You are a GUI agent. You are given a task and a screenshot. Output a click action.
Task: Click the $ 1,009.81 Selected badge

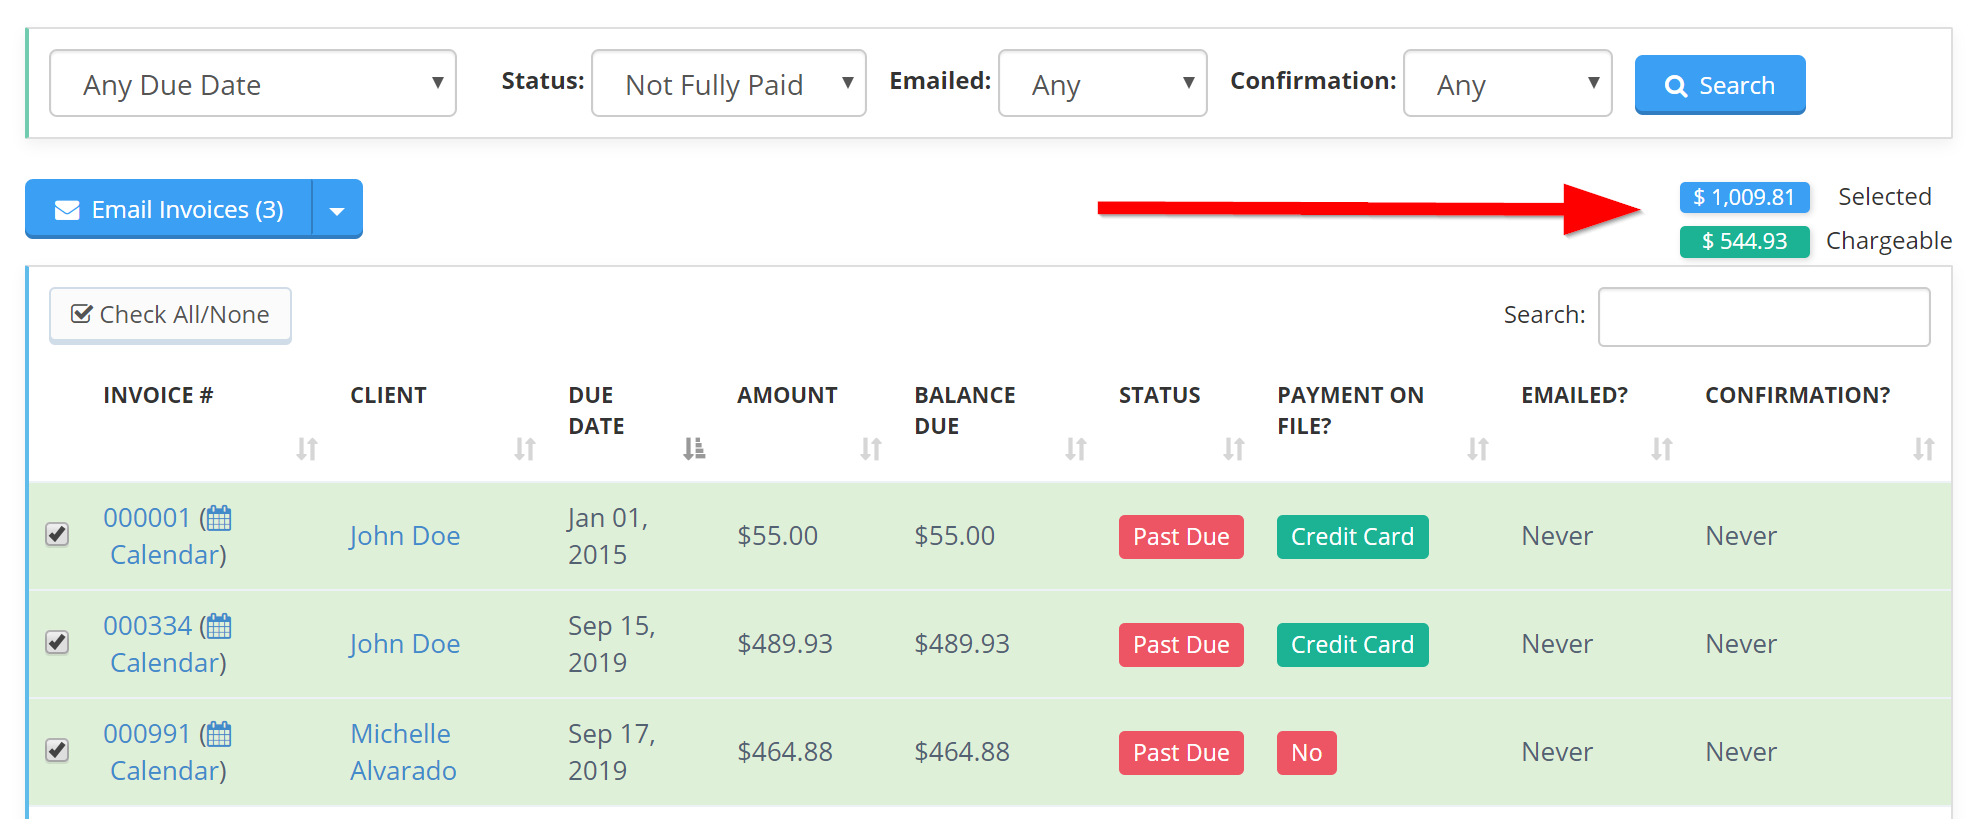(1745, 197)
